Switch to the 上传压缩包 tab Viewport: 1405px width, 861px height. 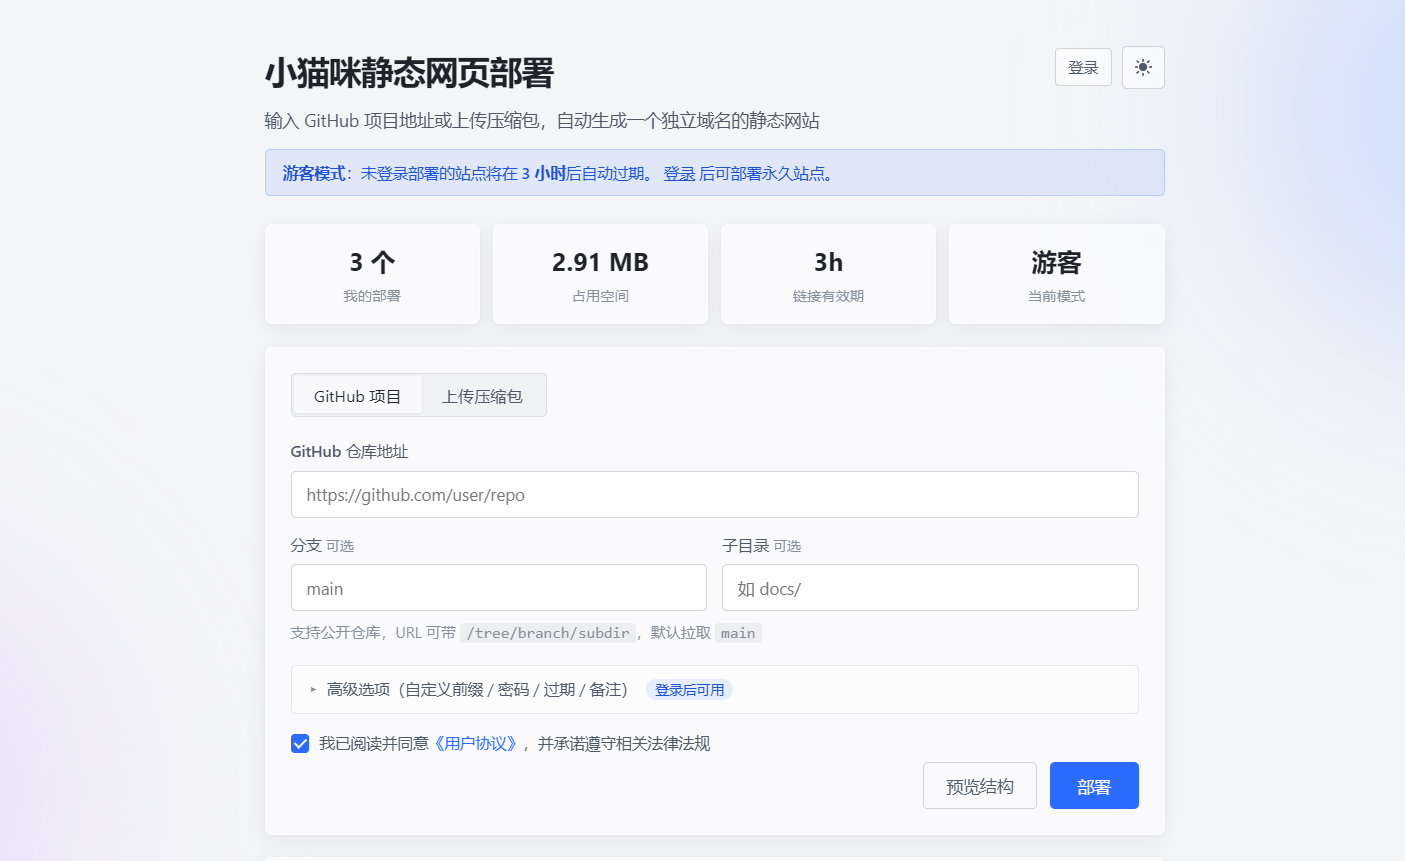coord(482,396)
